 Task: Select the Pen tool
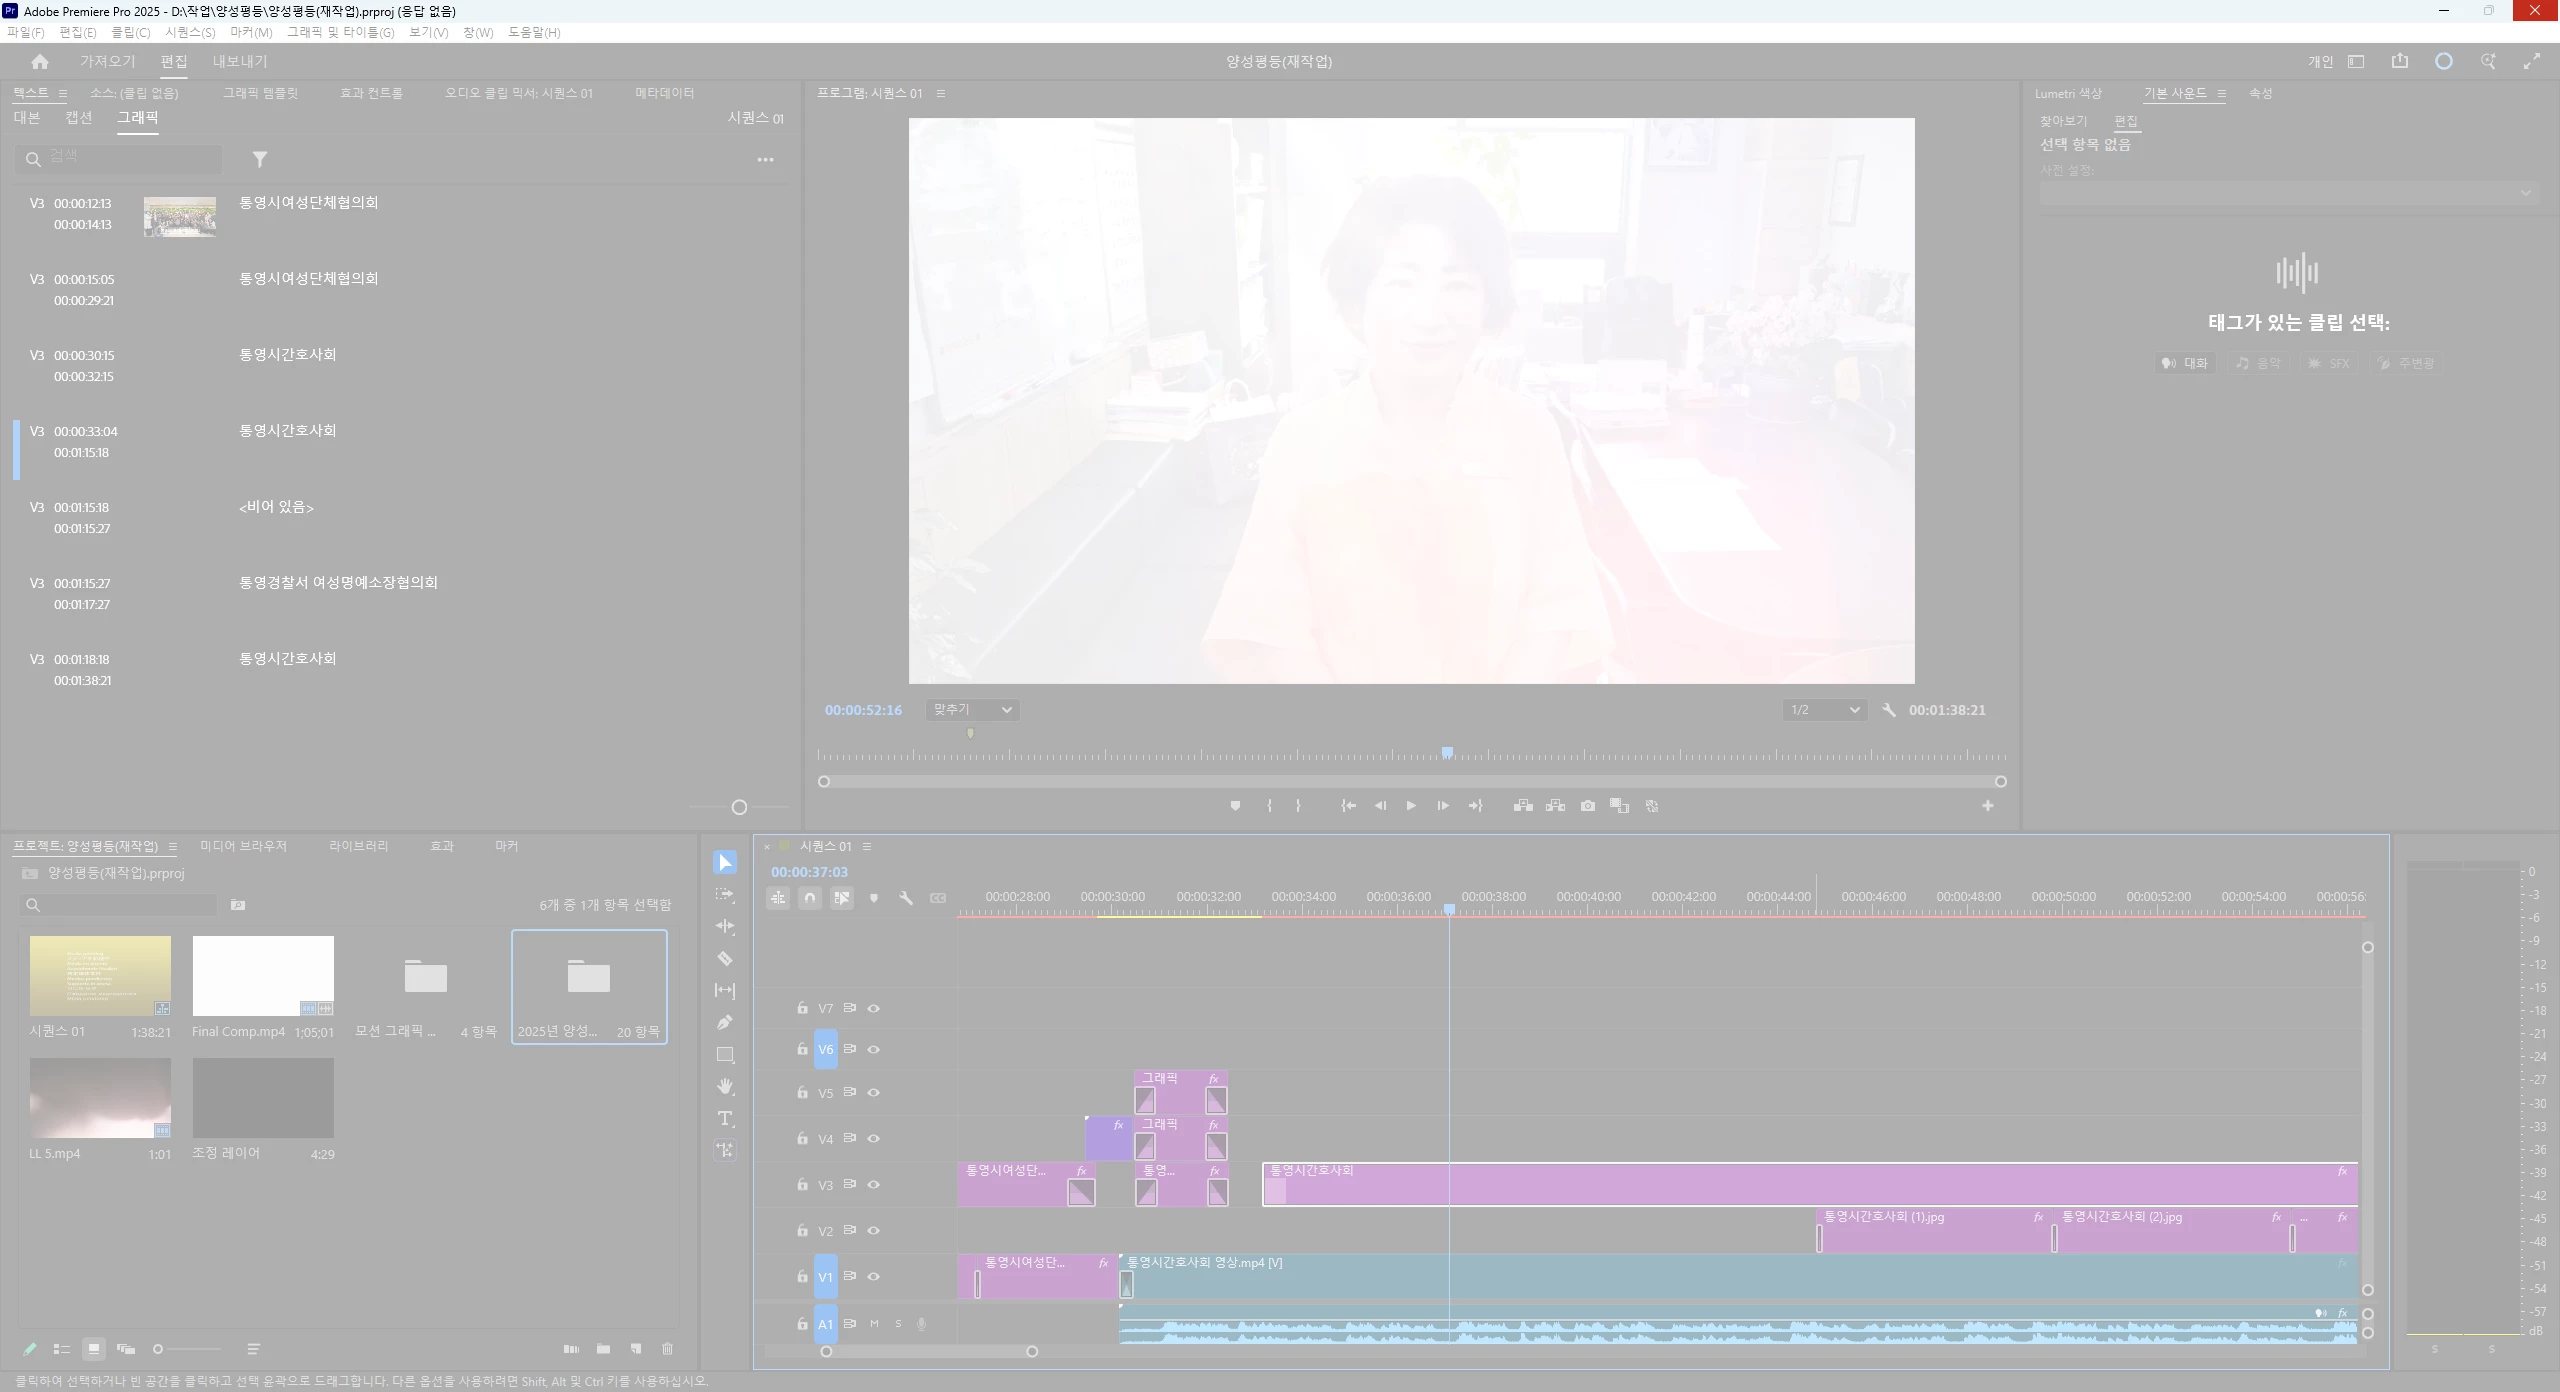[725, 1022]
